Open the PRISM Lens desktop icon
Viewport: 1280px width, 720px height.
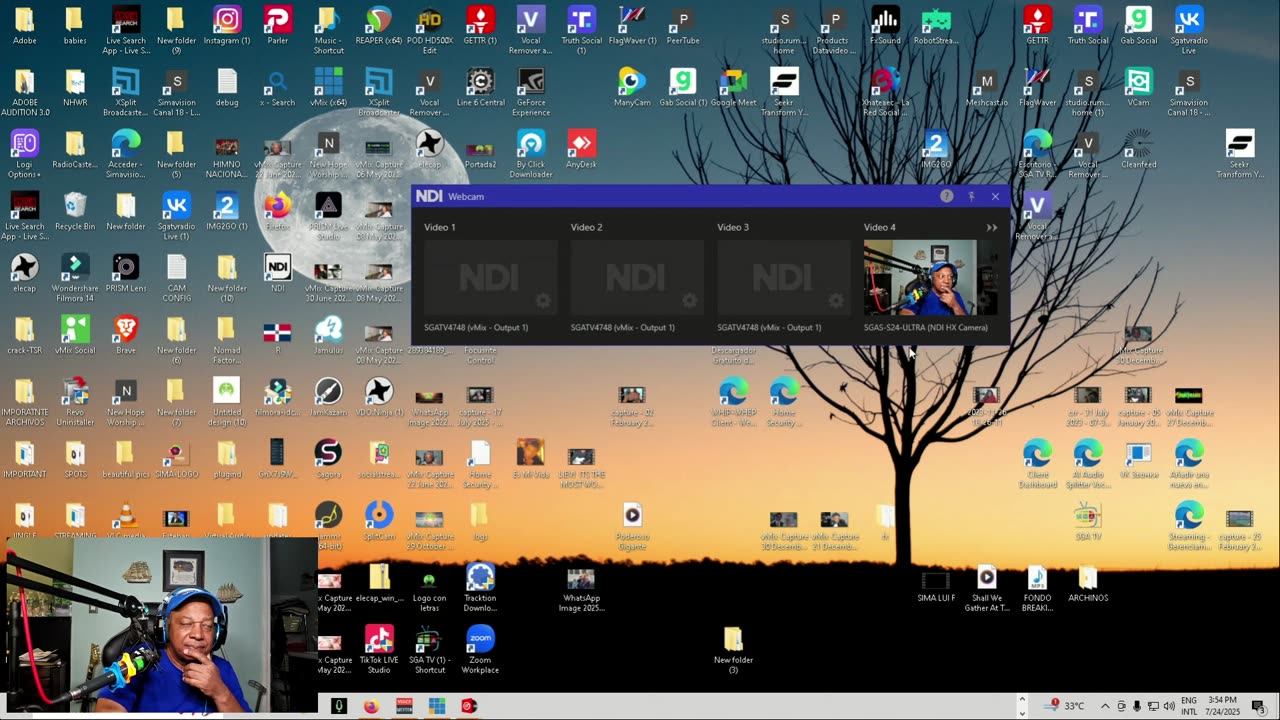tap(126, 274)
